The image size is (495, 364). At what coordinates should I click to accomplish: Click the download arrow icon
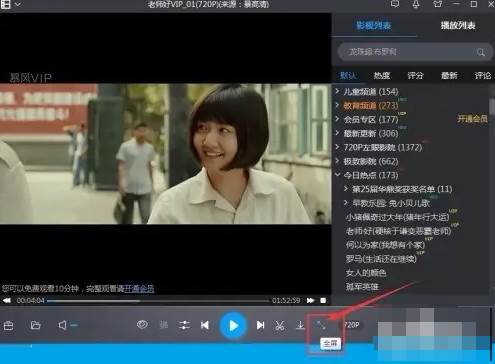click(x=300, y=325)
